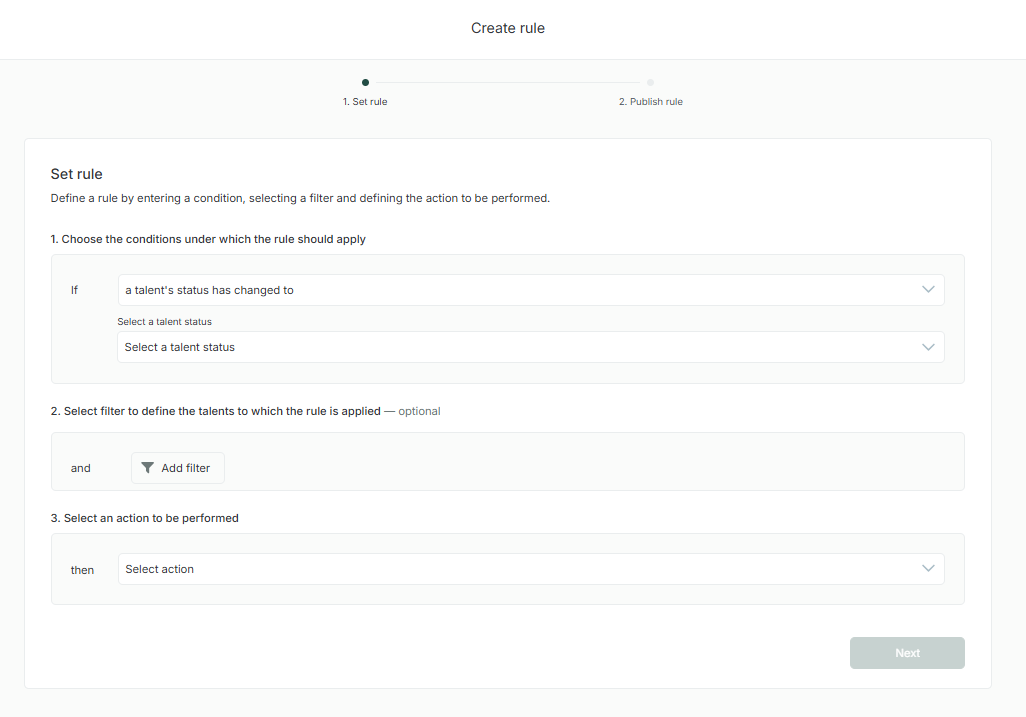Click the chevron arrow on the Select action dropdown

[x=928, y=569]
